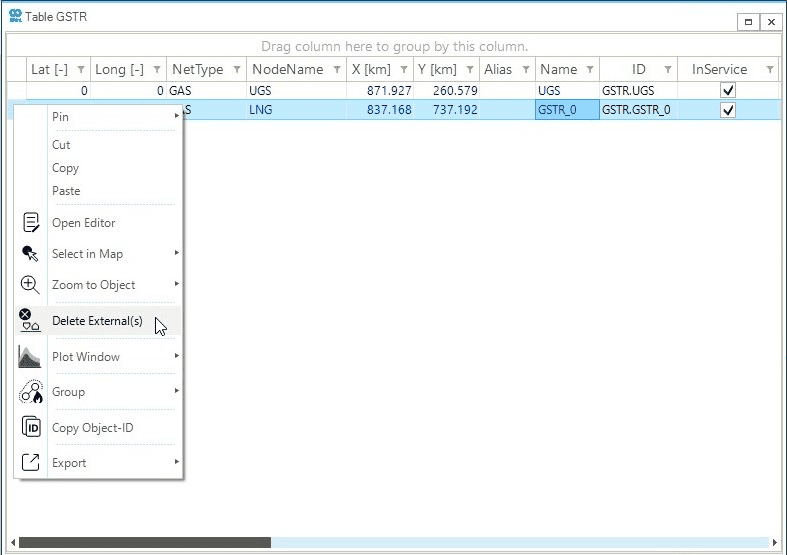Click the filter icon in Y [km] column
787x555 pixels.
[470, 70]
